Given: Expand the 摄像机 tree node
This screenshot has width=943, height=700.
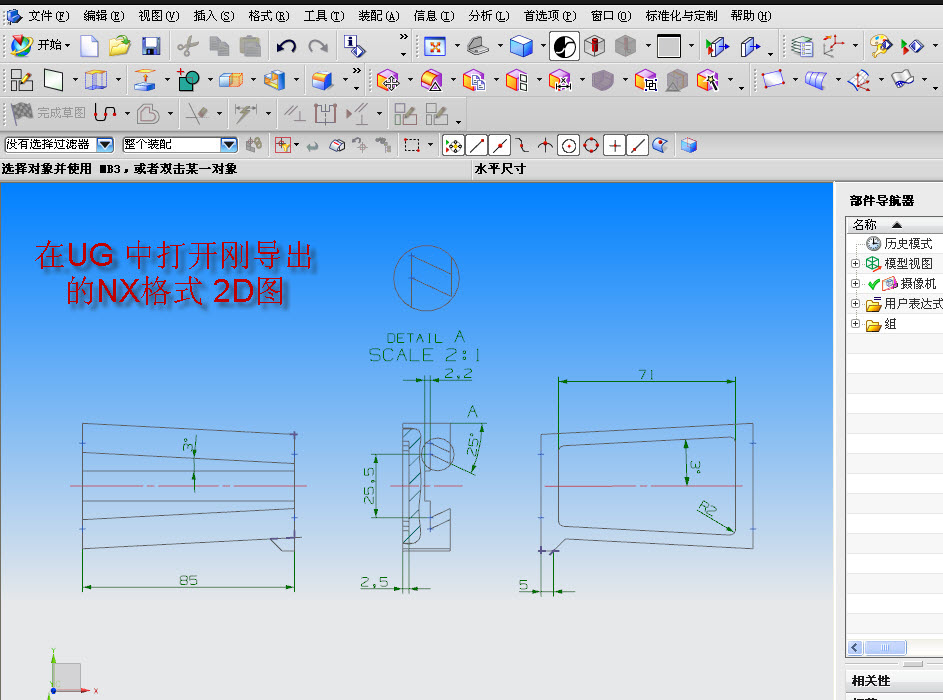Looking at the screenshot, I should click(x=855, y=283).
